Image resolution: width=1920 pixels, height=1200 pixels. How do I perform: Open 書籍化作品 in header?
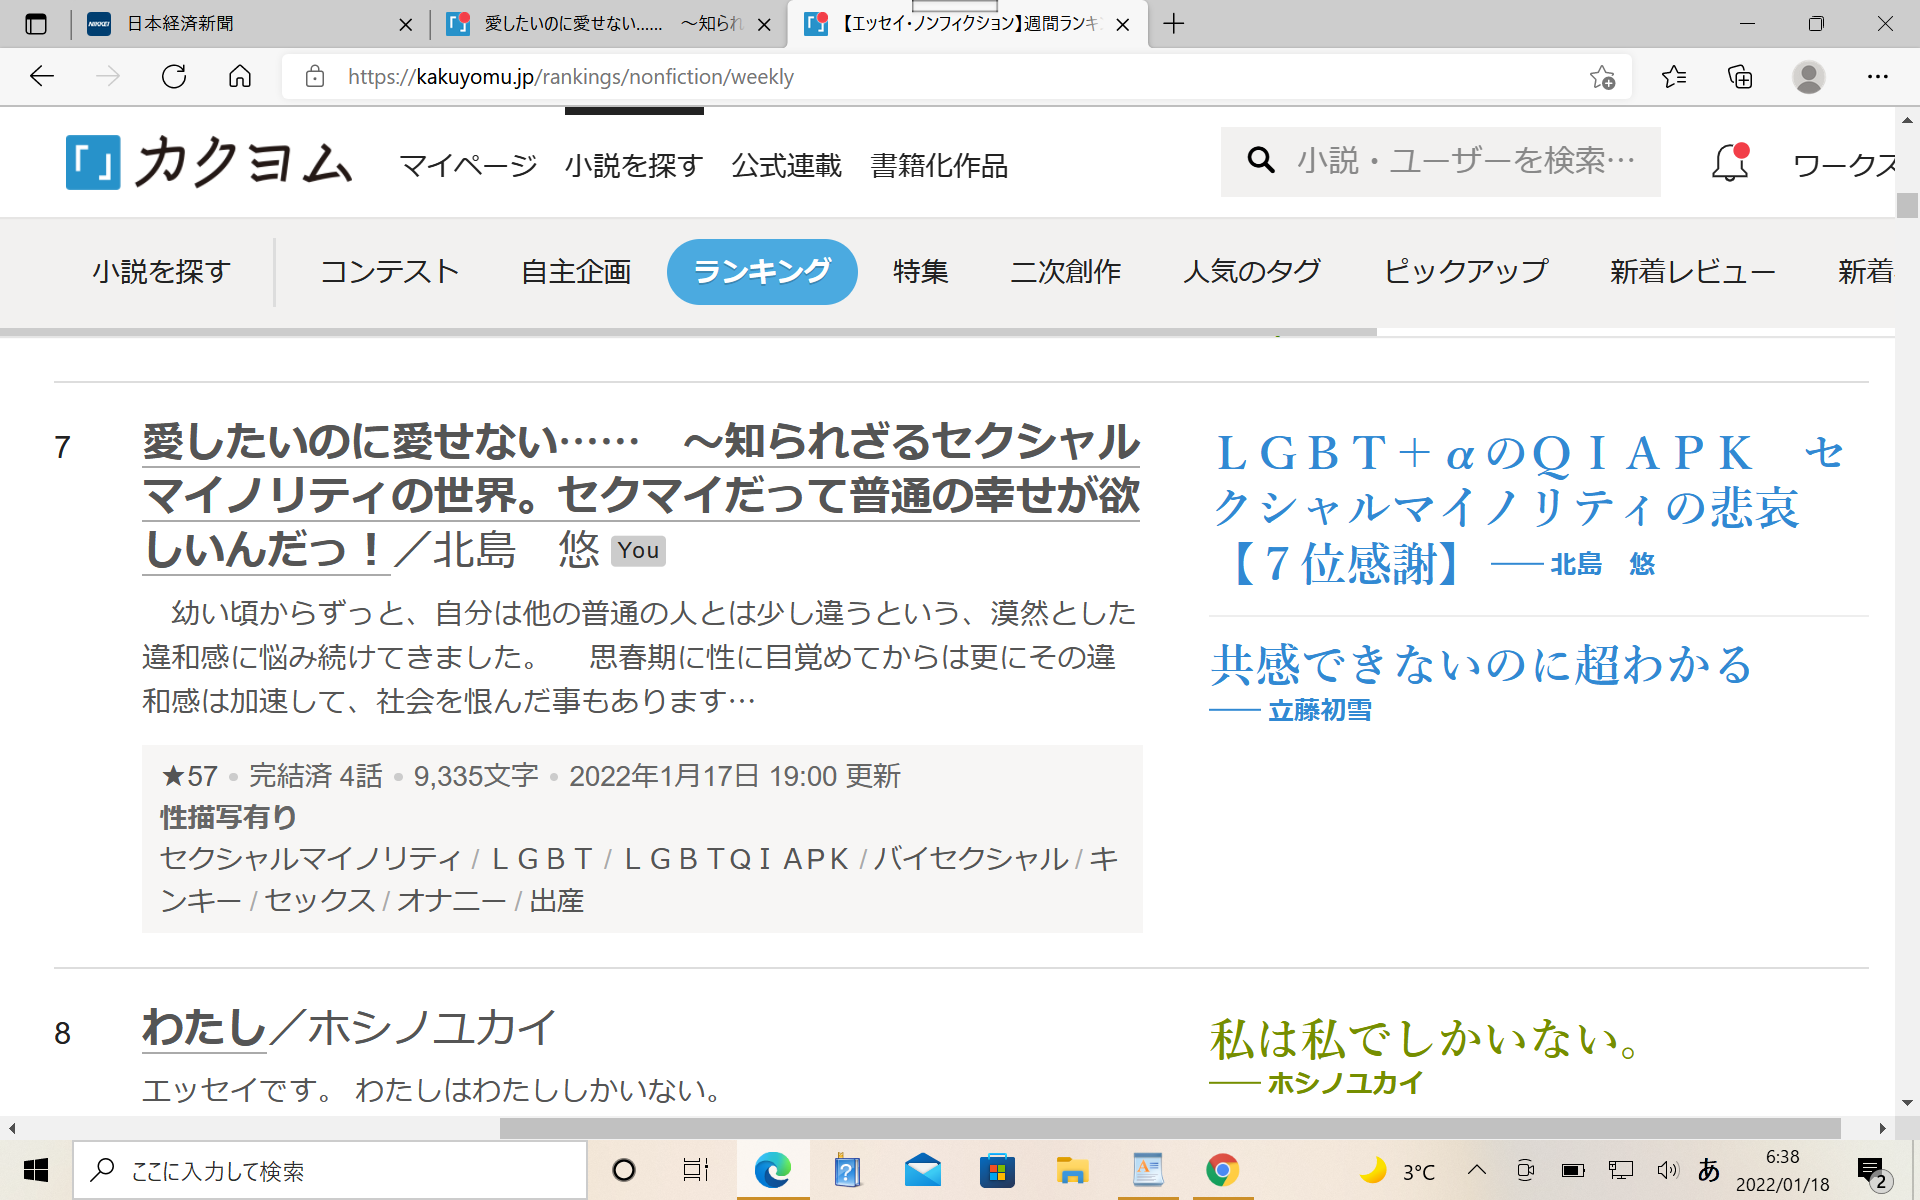point(939,165)
